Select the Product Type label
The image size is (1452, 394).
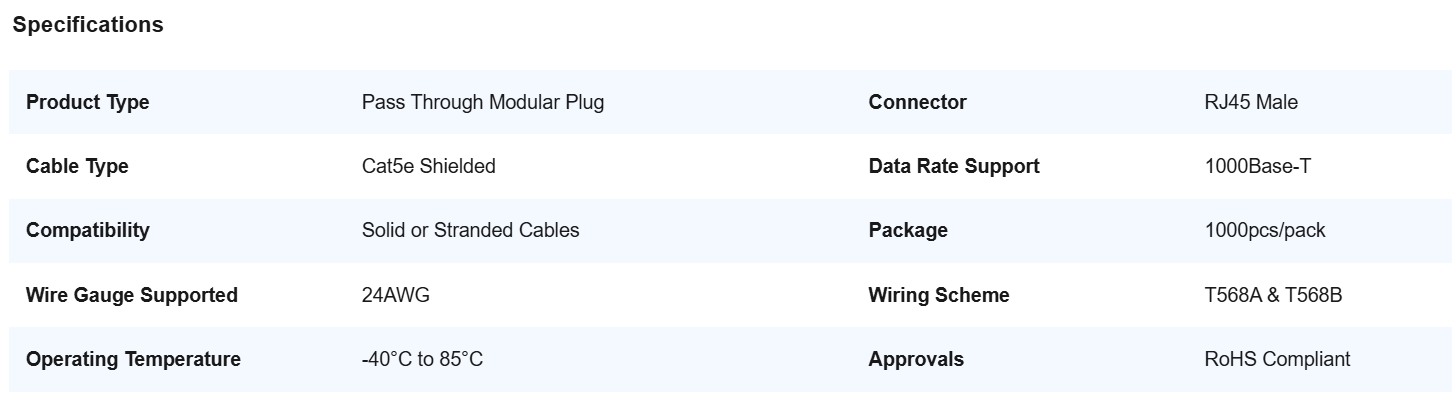click(88, 102)
